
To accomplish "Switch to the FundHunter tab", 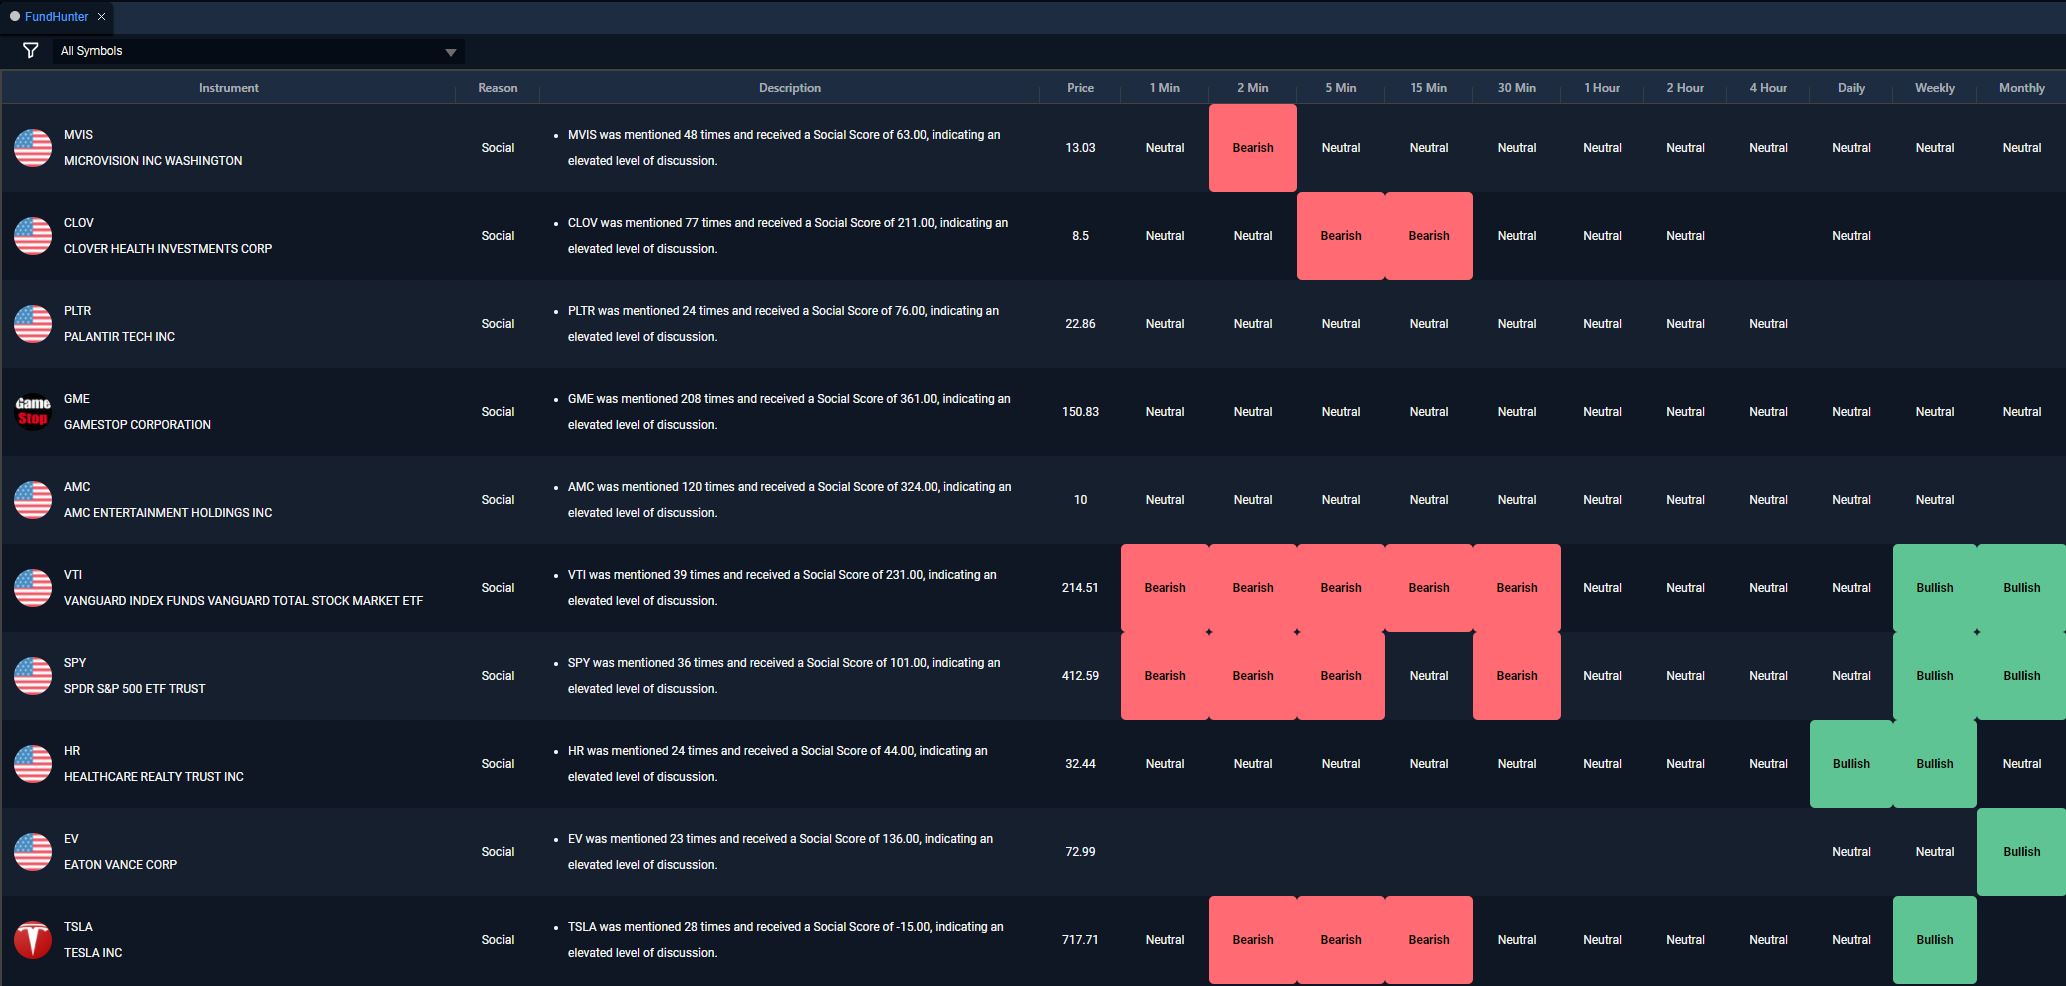I will pos(56,17).
